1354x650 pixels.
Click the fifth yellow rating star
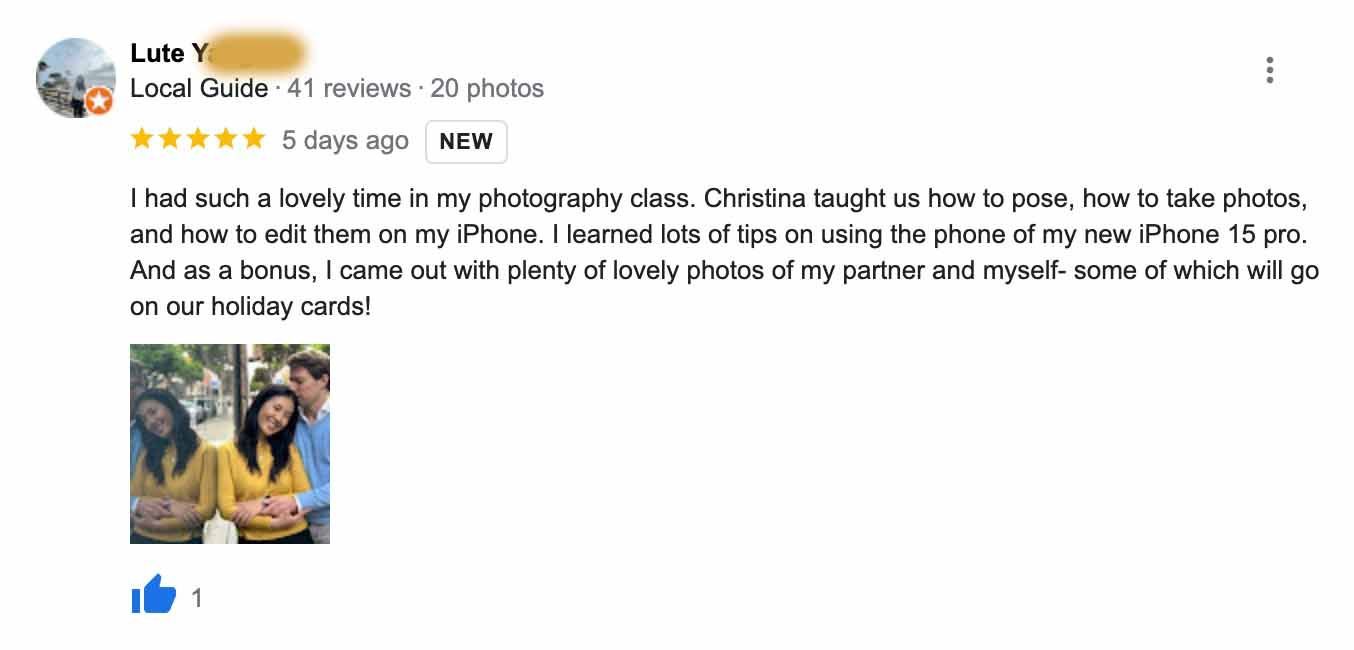tap(253, 139)
